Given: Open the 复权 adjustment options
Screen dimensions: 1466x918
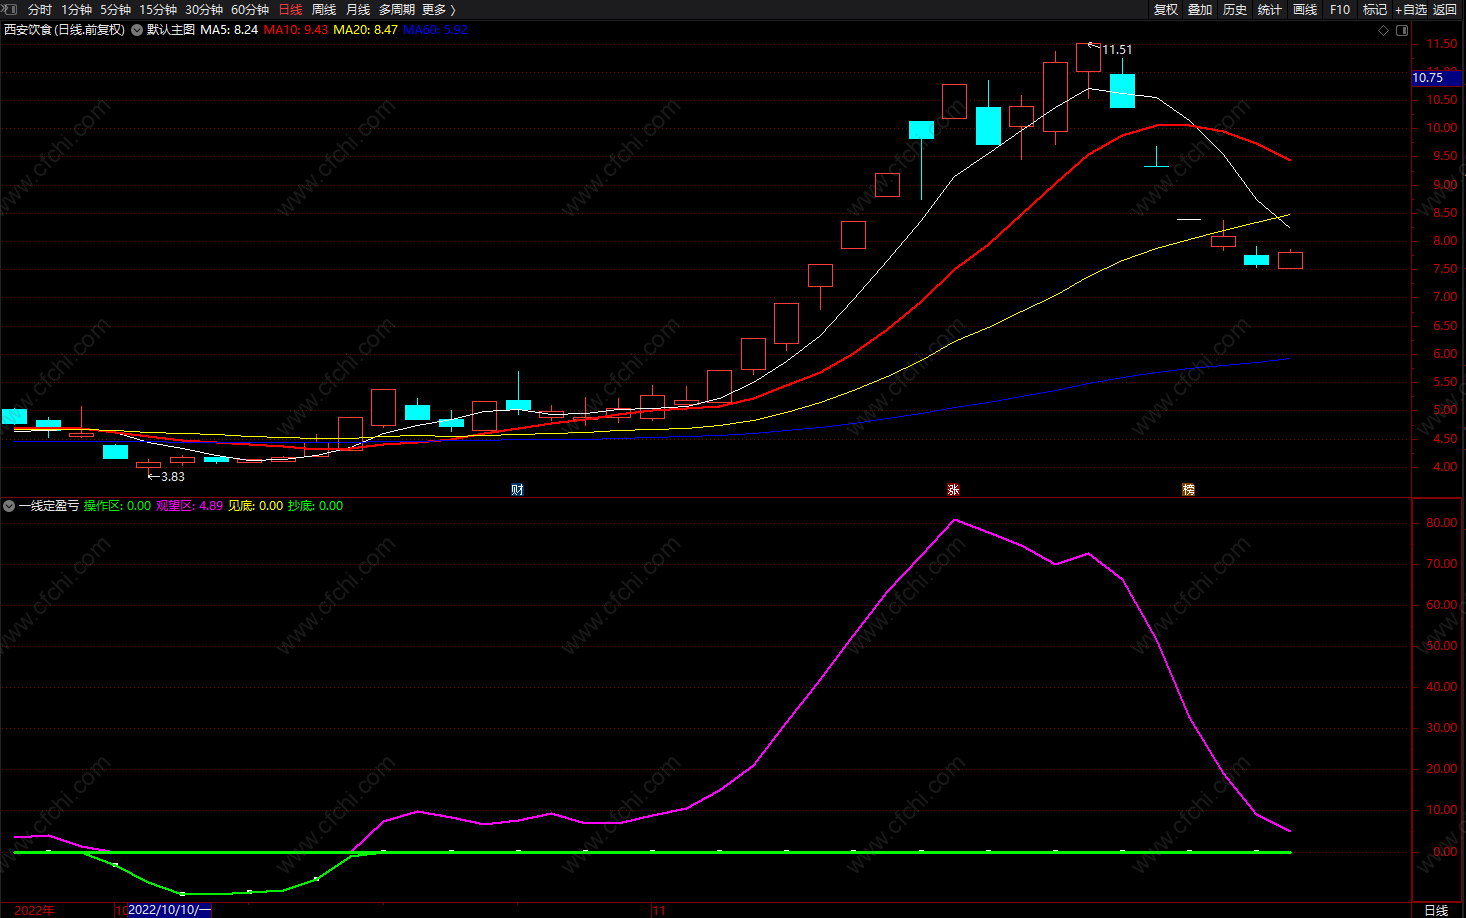Looking at the screenshot, I should tap(1166, 9).
